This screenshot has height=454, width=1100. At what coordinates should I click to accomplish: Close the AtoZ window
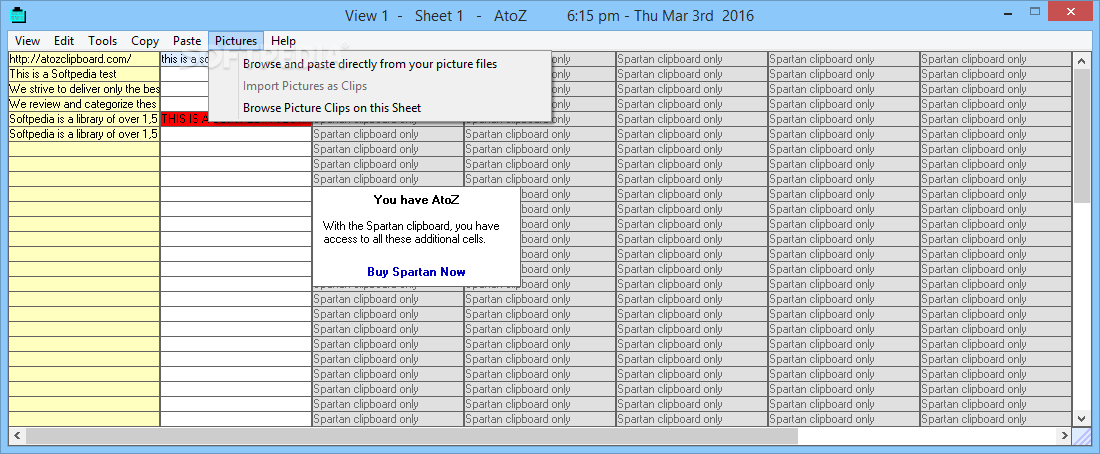pyautogui.click(x=1071, y=12)
